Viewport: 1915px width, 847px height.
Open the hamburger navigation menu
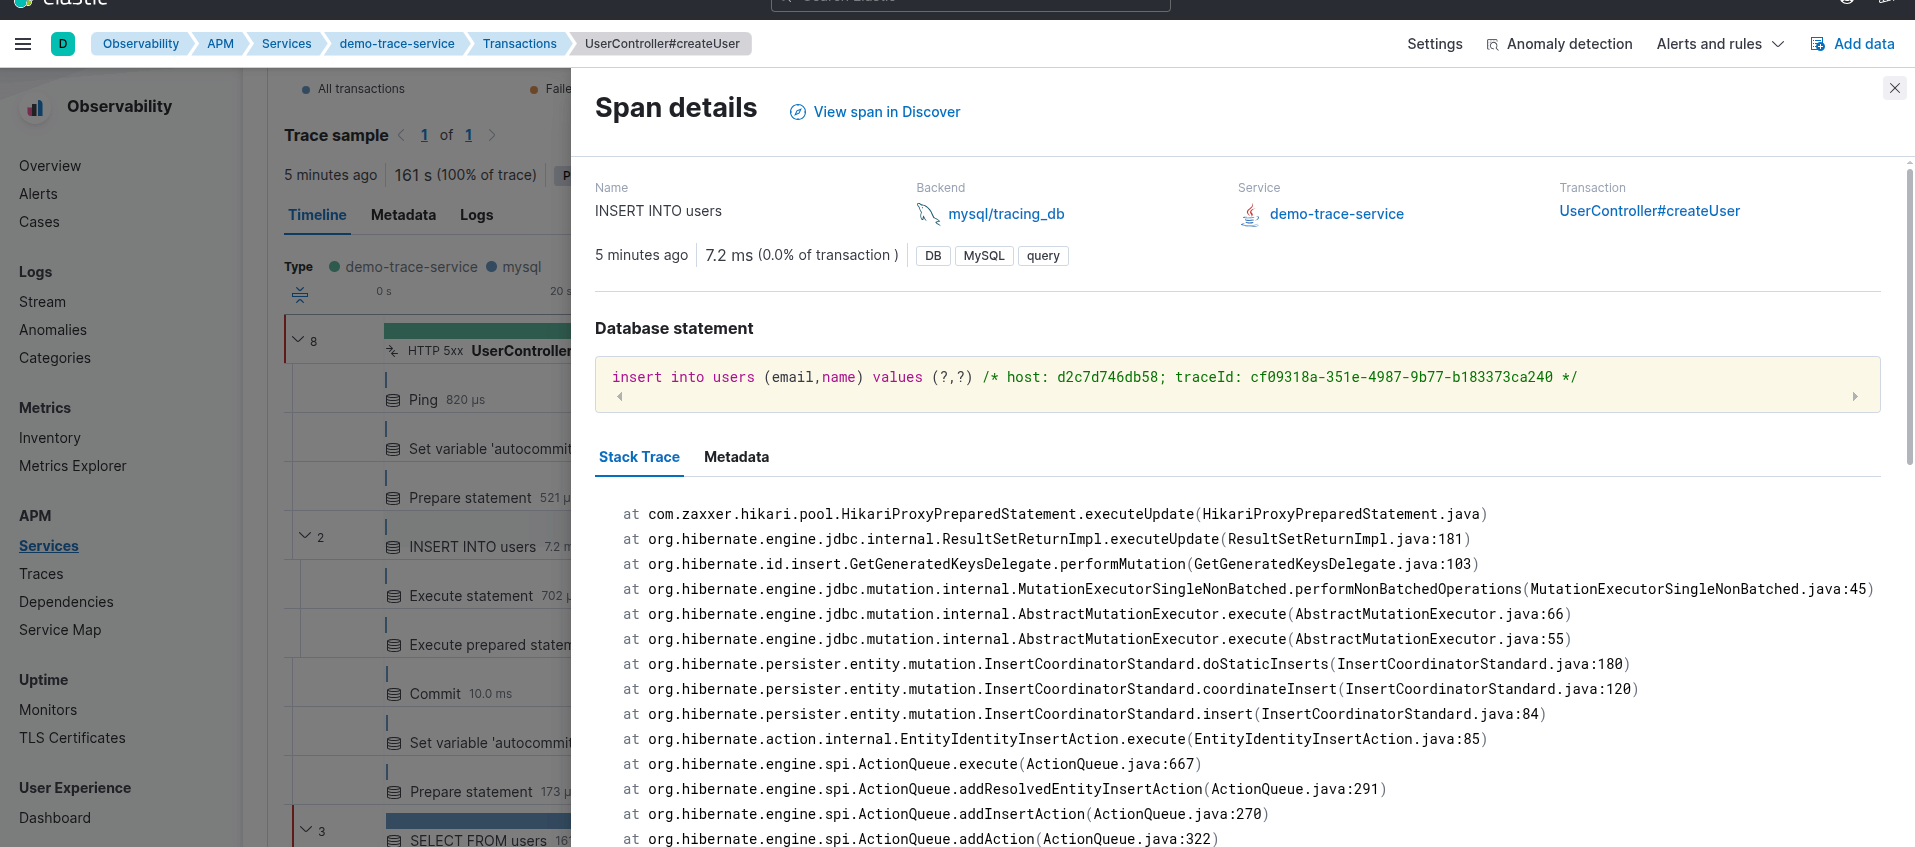[23, 44]
